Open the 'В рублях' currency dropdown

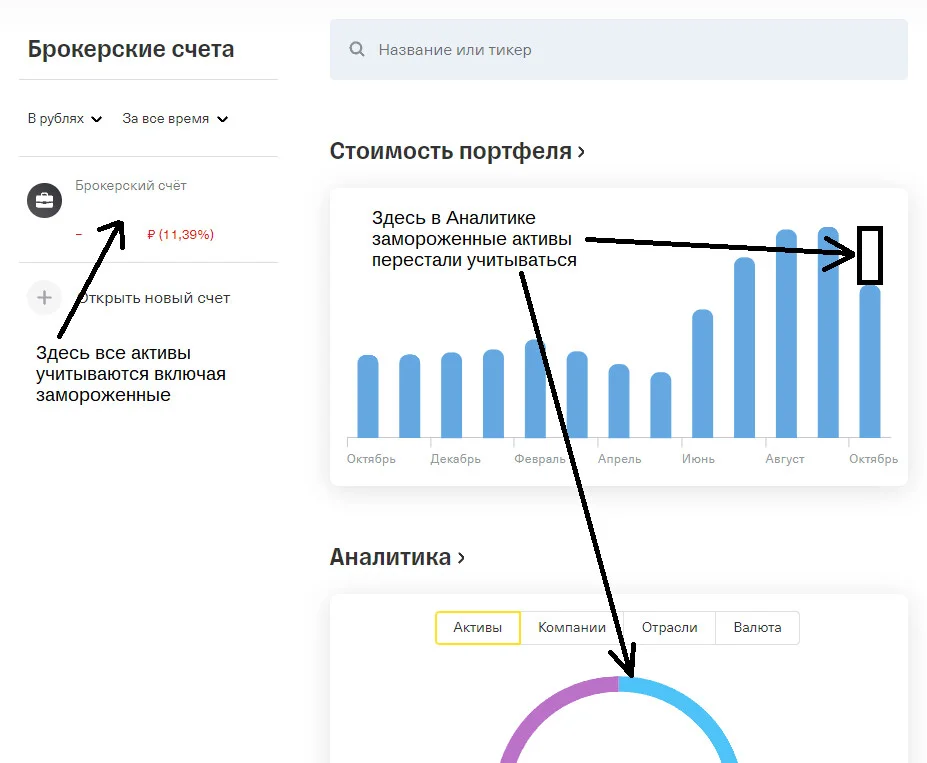pyautogui.click(x=65, y=119)
